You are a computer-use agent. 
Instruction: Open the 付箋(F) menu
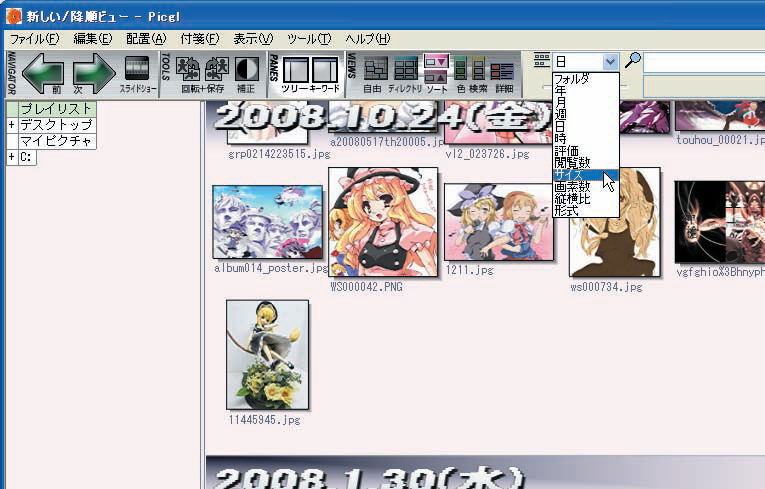tap(200, 39)
